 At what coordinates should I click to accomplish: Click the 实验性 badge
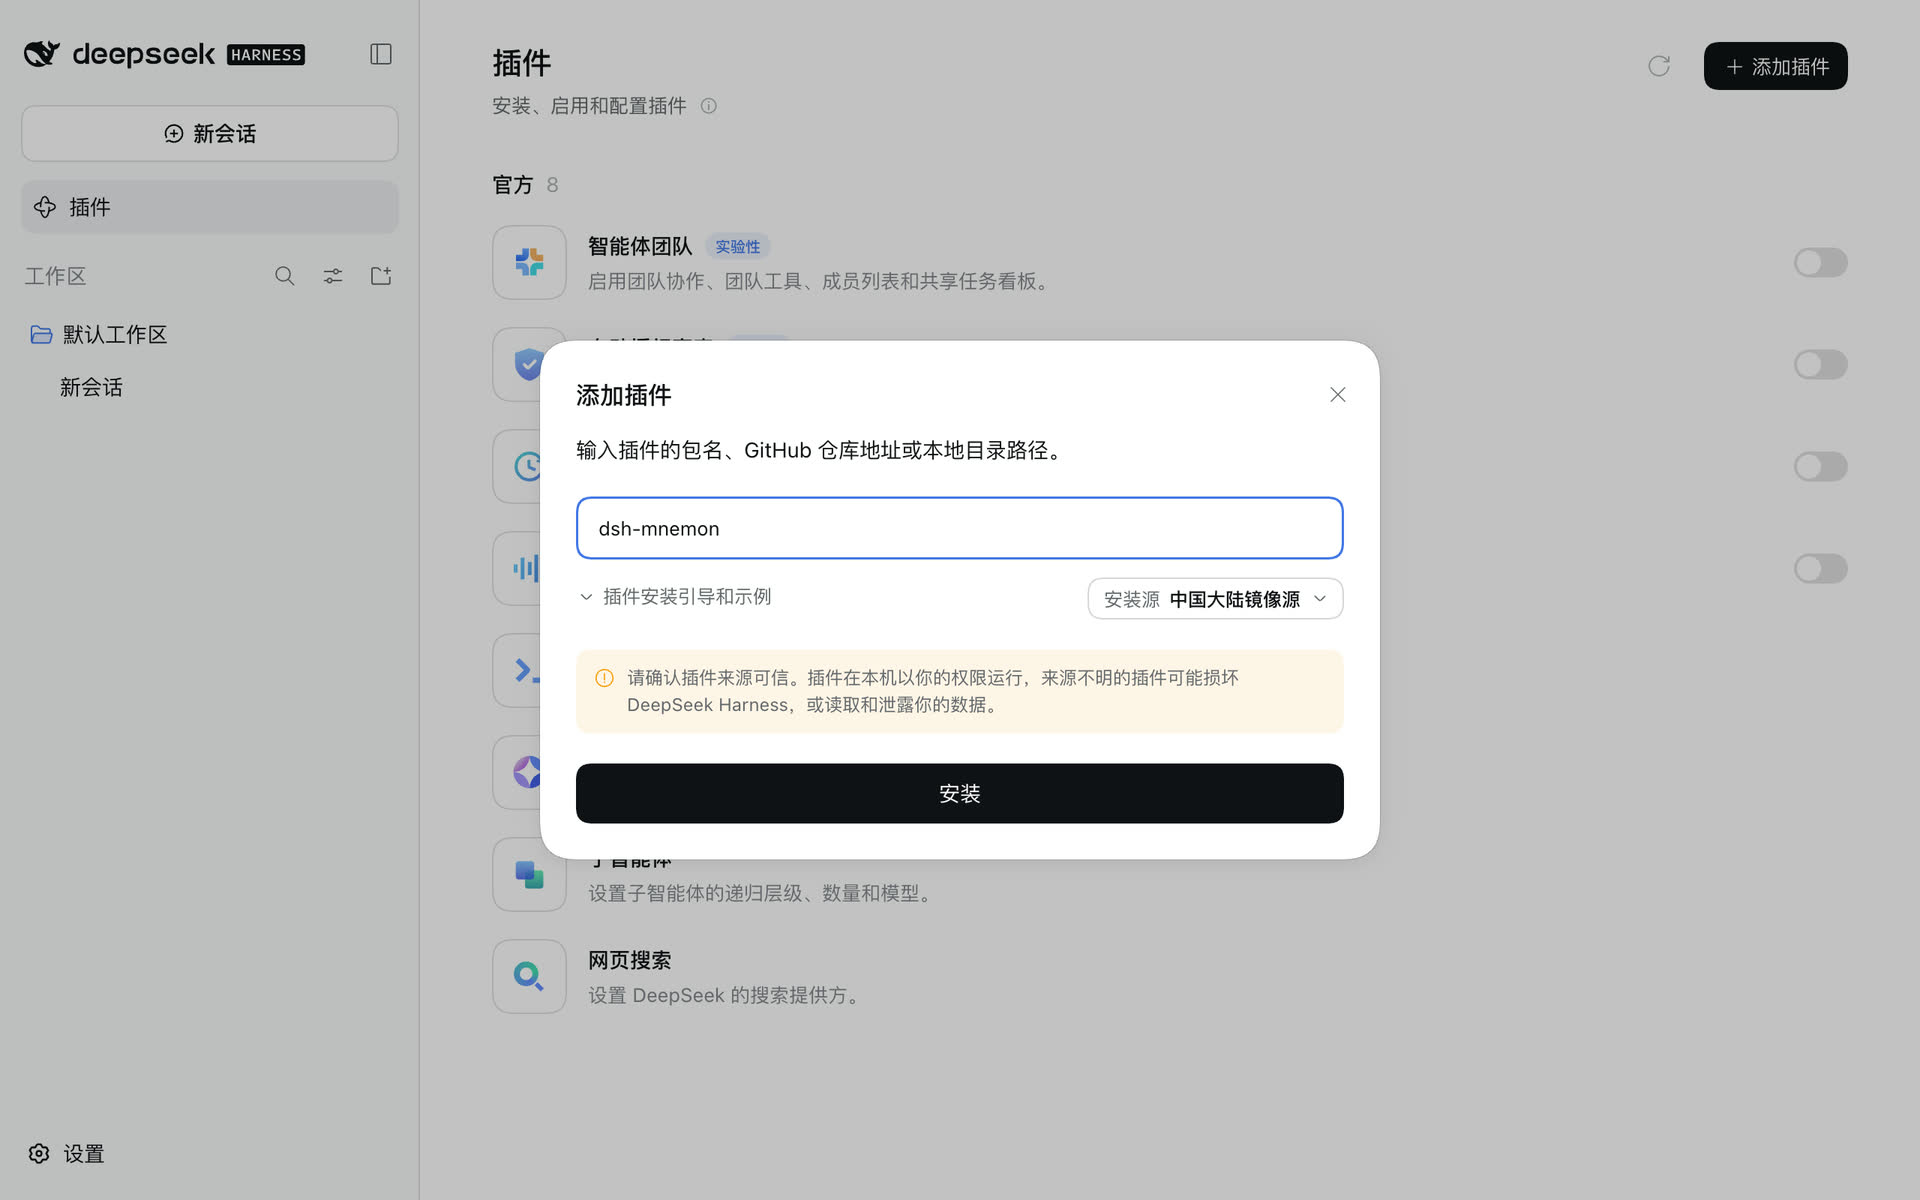point(738,247)
